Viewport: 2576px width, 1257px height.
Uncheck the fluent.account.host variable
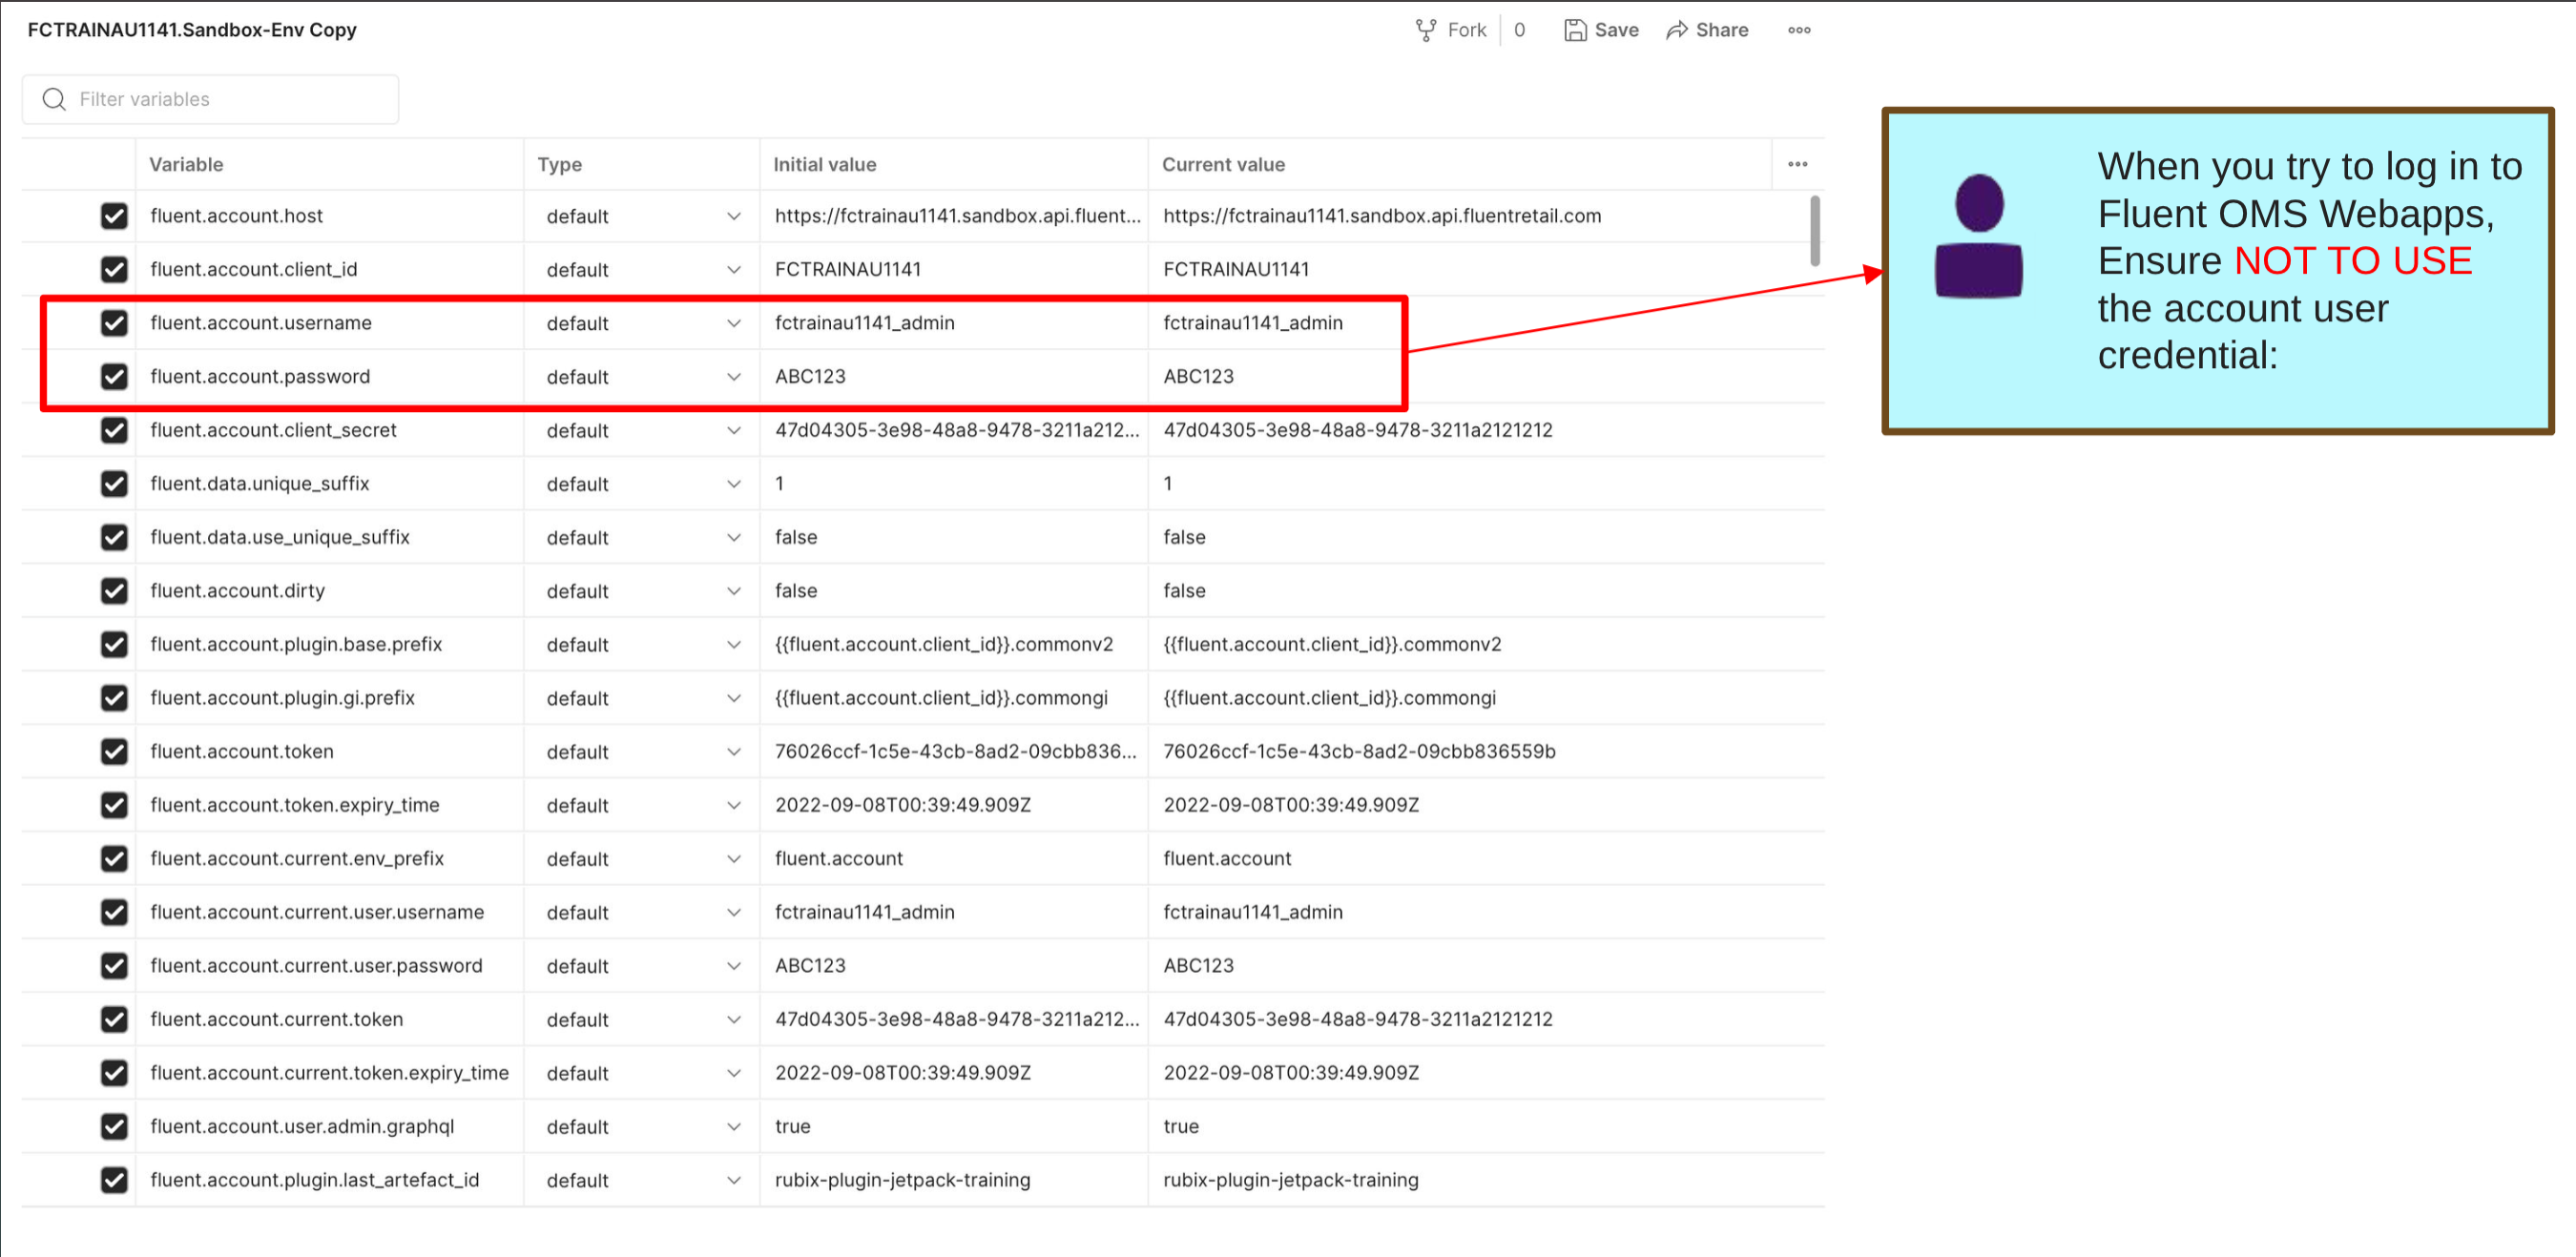click(x=114, y=216)
